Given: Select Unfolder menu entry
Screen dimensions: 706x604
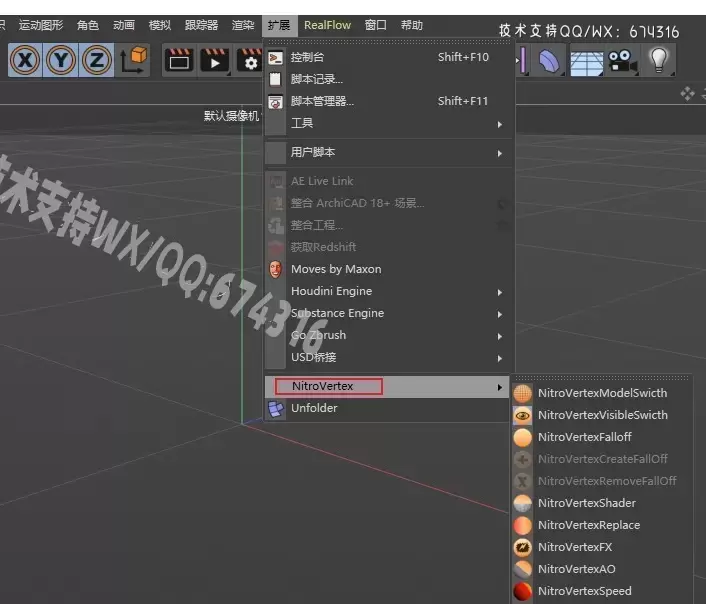Looking at the screenshot, I should point(387,409).
